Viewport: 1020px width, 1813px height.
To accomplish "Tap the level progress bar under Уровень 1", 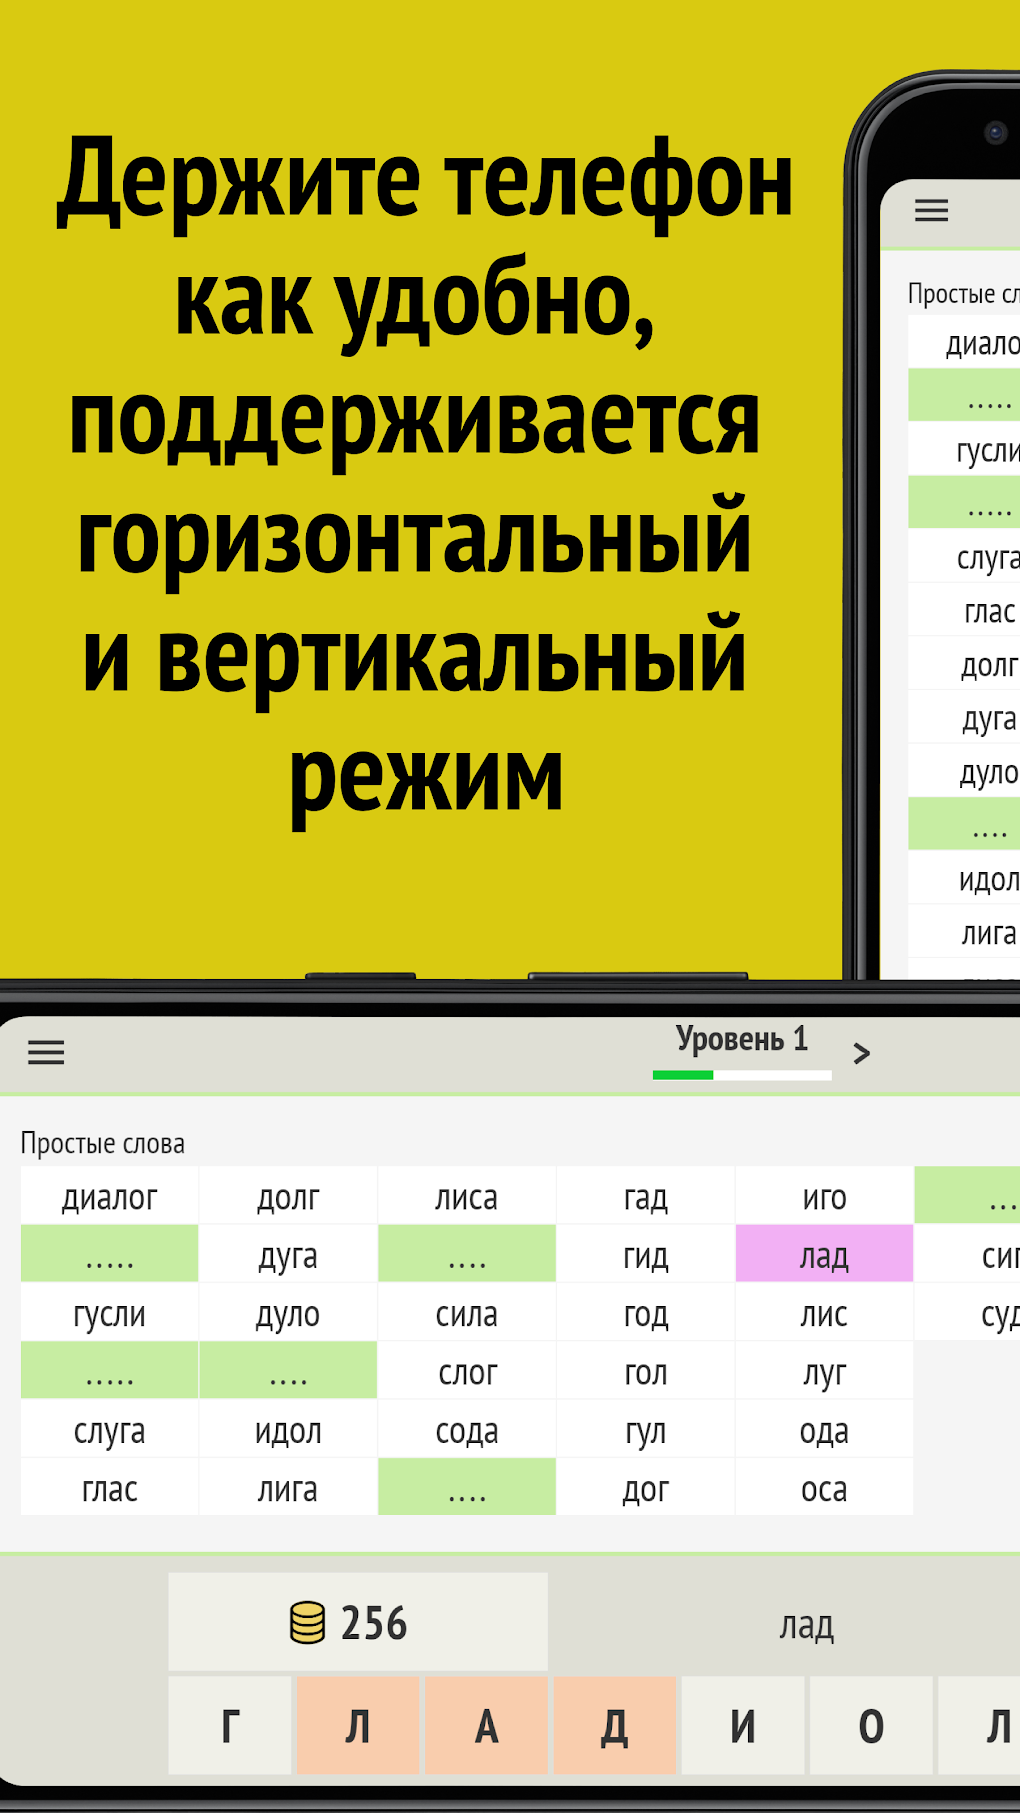I will [742, 1075].
